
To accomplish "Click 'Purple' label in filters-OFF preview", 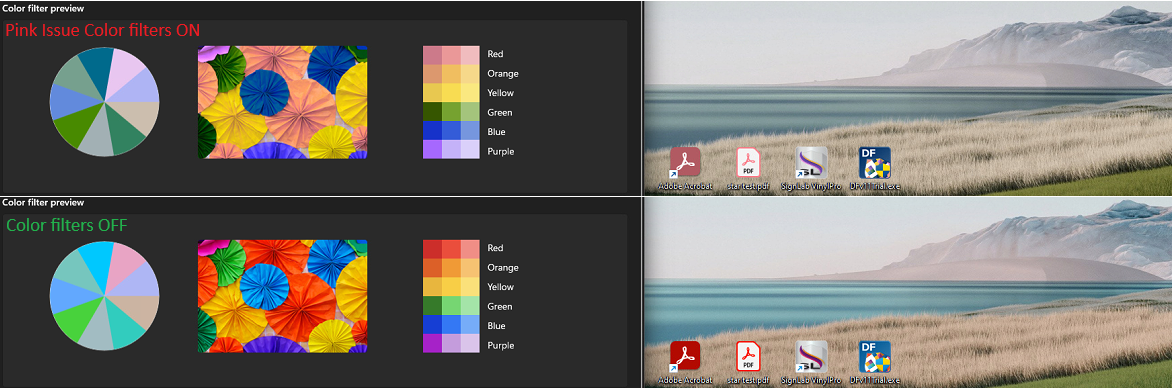I will (500, 345).
